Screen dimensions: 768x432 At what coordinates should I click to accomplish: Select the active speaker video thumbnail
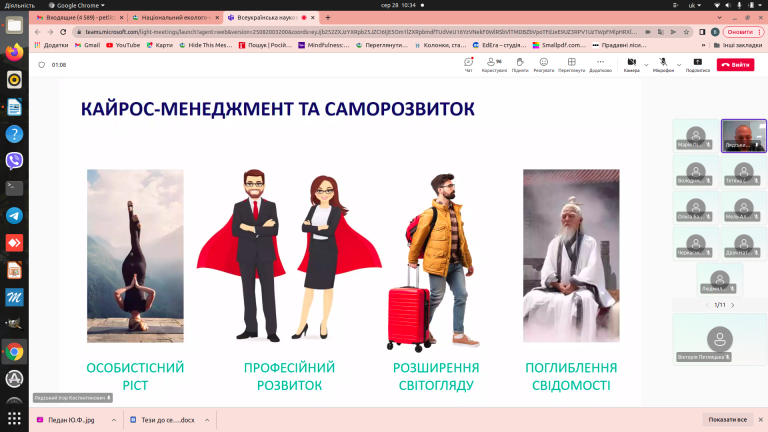(743, 135)
